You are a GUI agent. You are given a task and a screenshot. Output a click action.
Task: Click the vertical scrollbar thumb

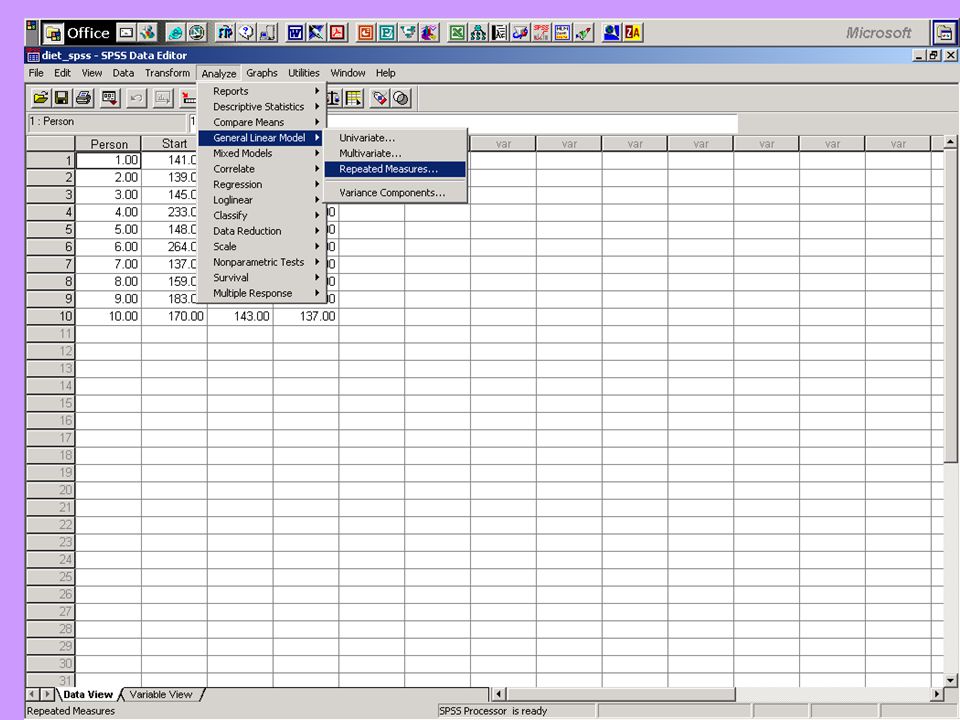[x=950, y=306]
